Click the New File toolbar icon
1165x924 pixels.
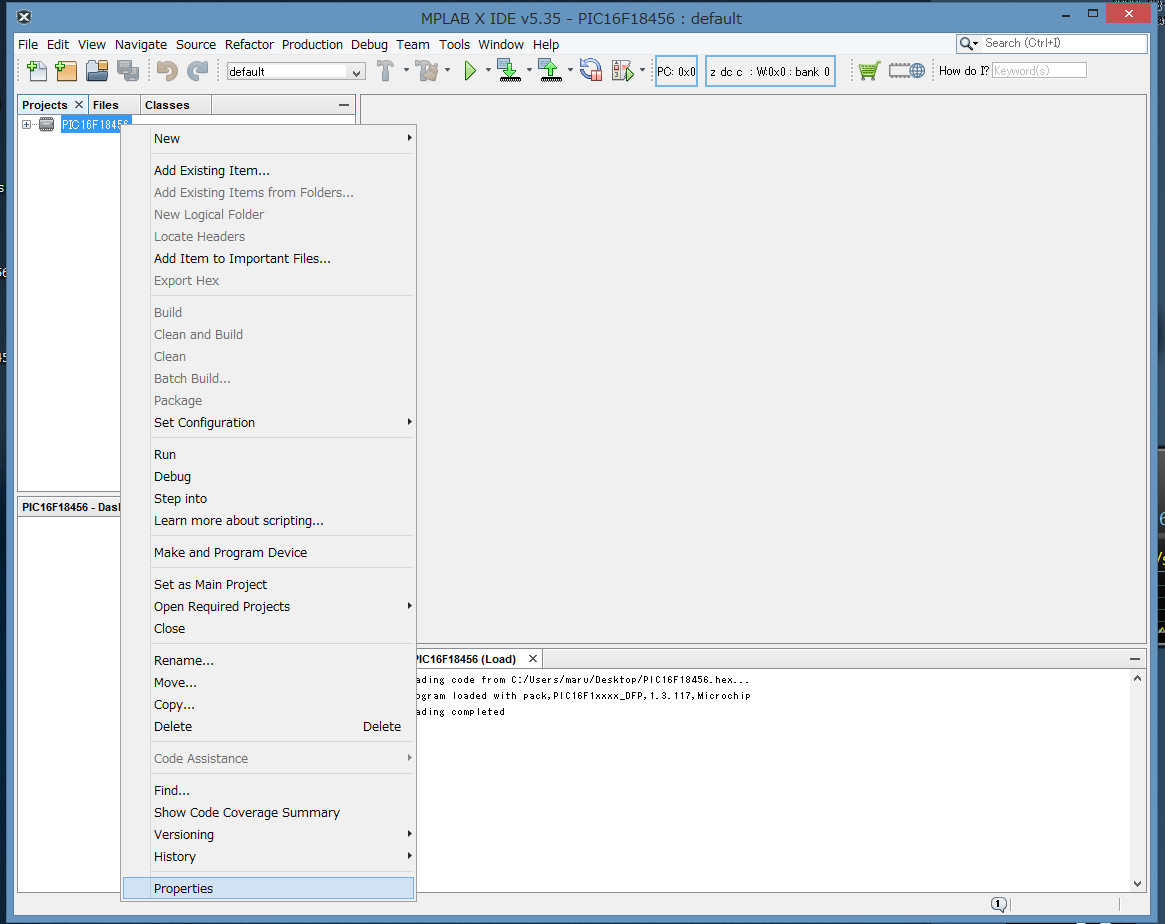(x=36, y=71)
